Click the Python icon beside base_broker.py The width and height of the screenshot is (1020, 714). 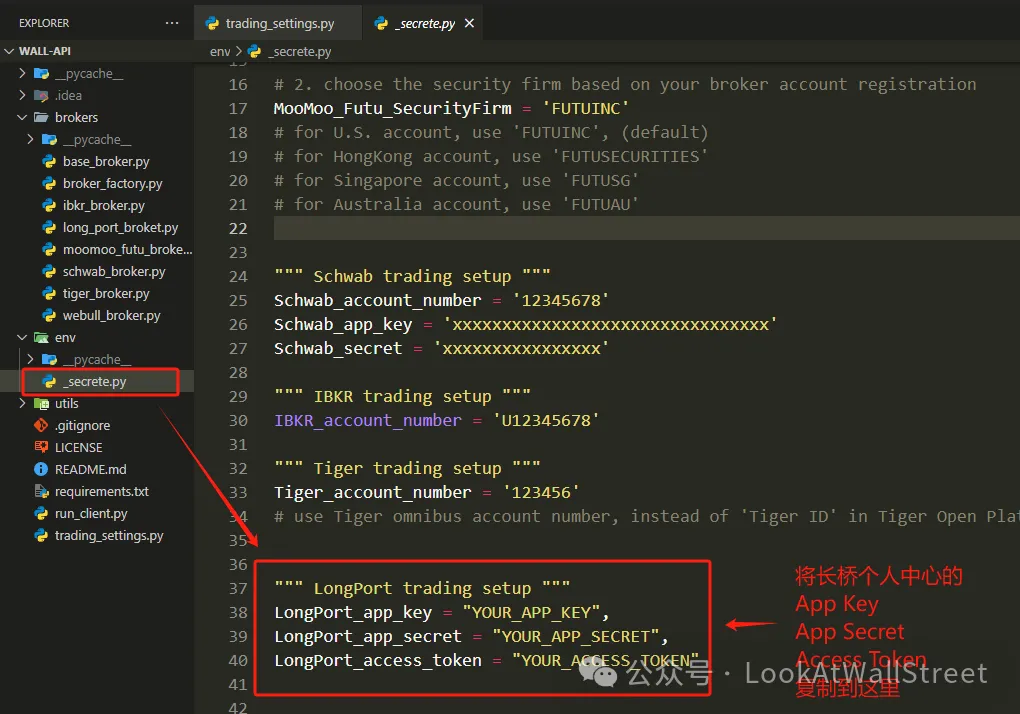(x=48, y=162)
